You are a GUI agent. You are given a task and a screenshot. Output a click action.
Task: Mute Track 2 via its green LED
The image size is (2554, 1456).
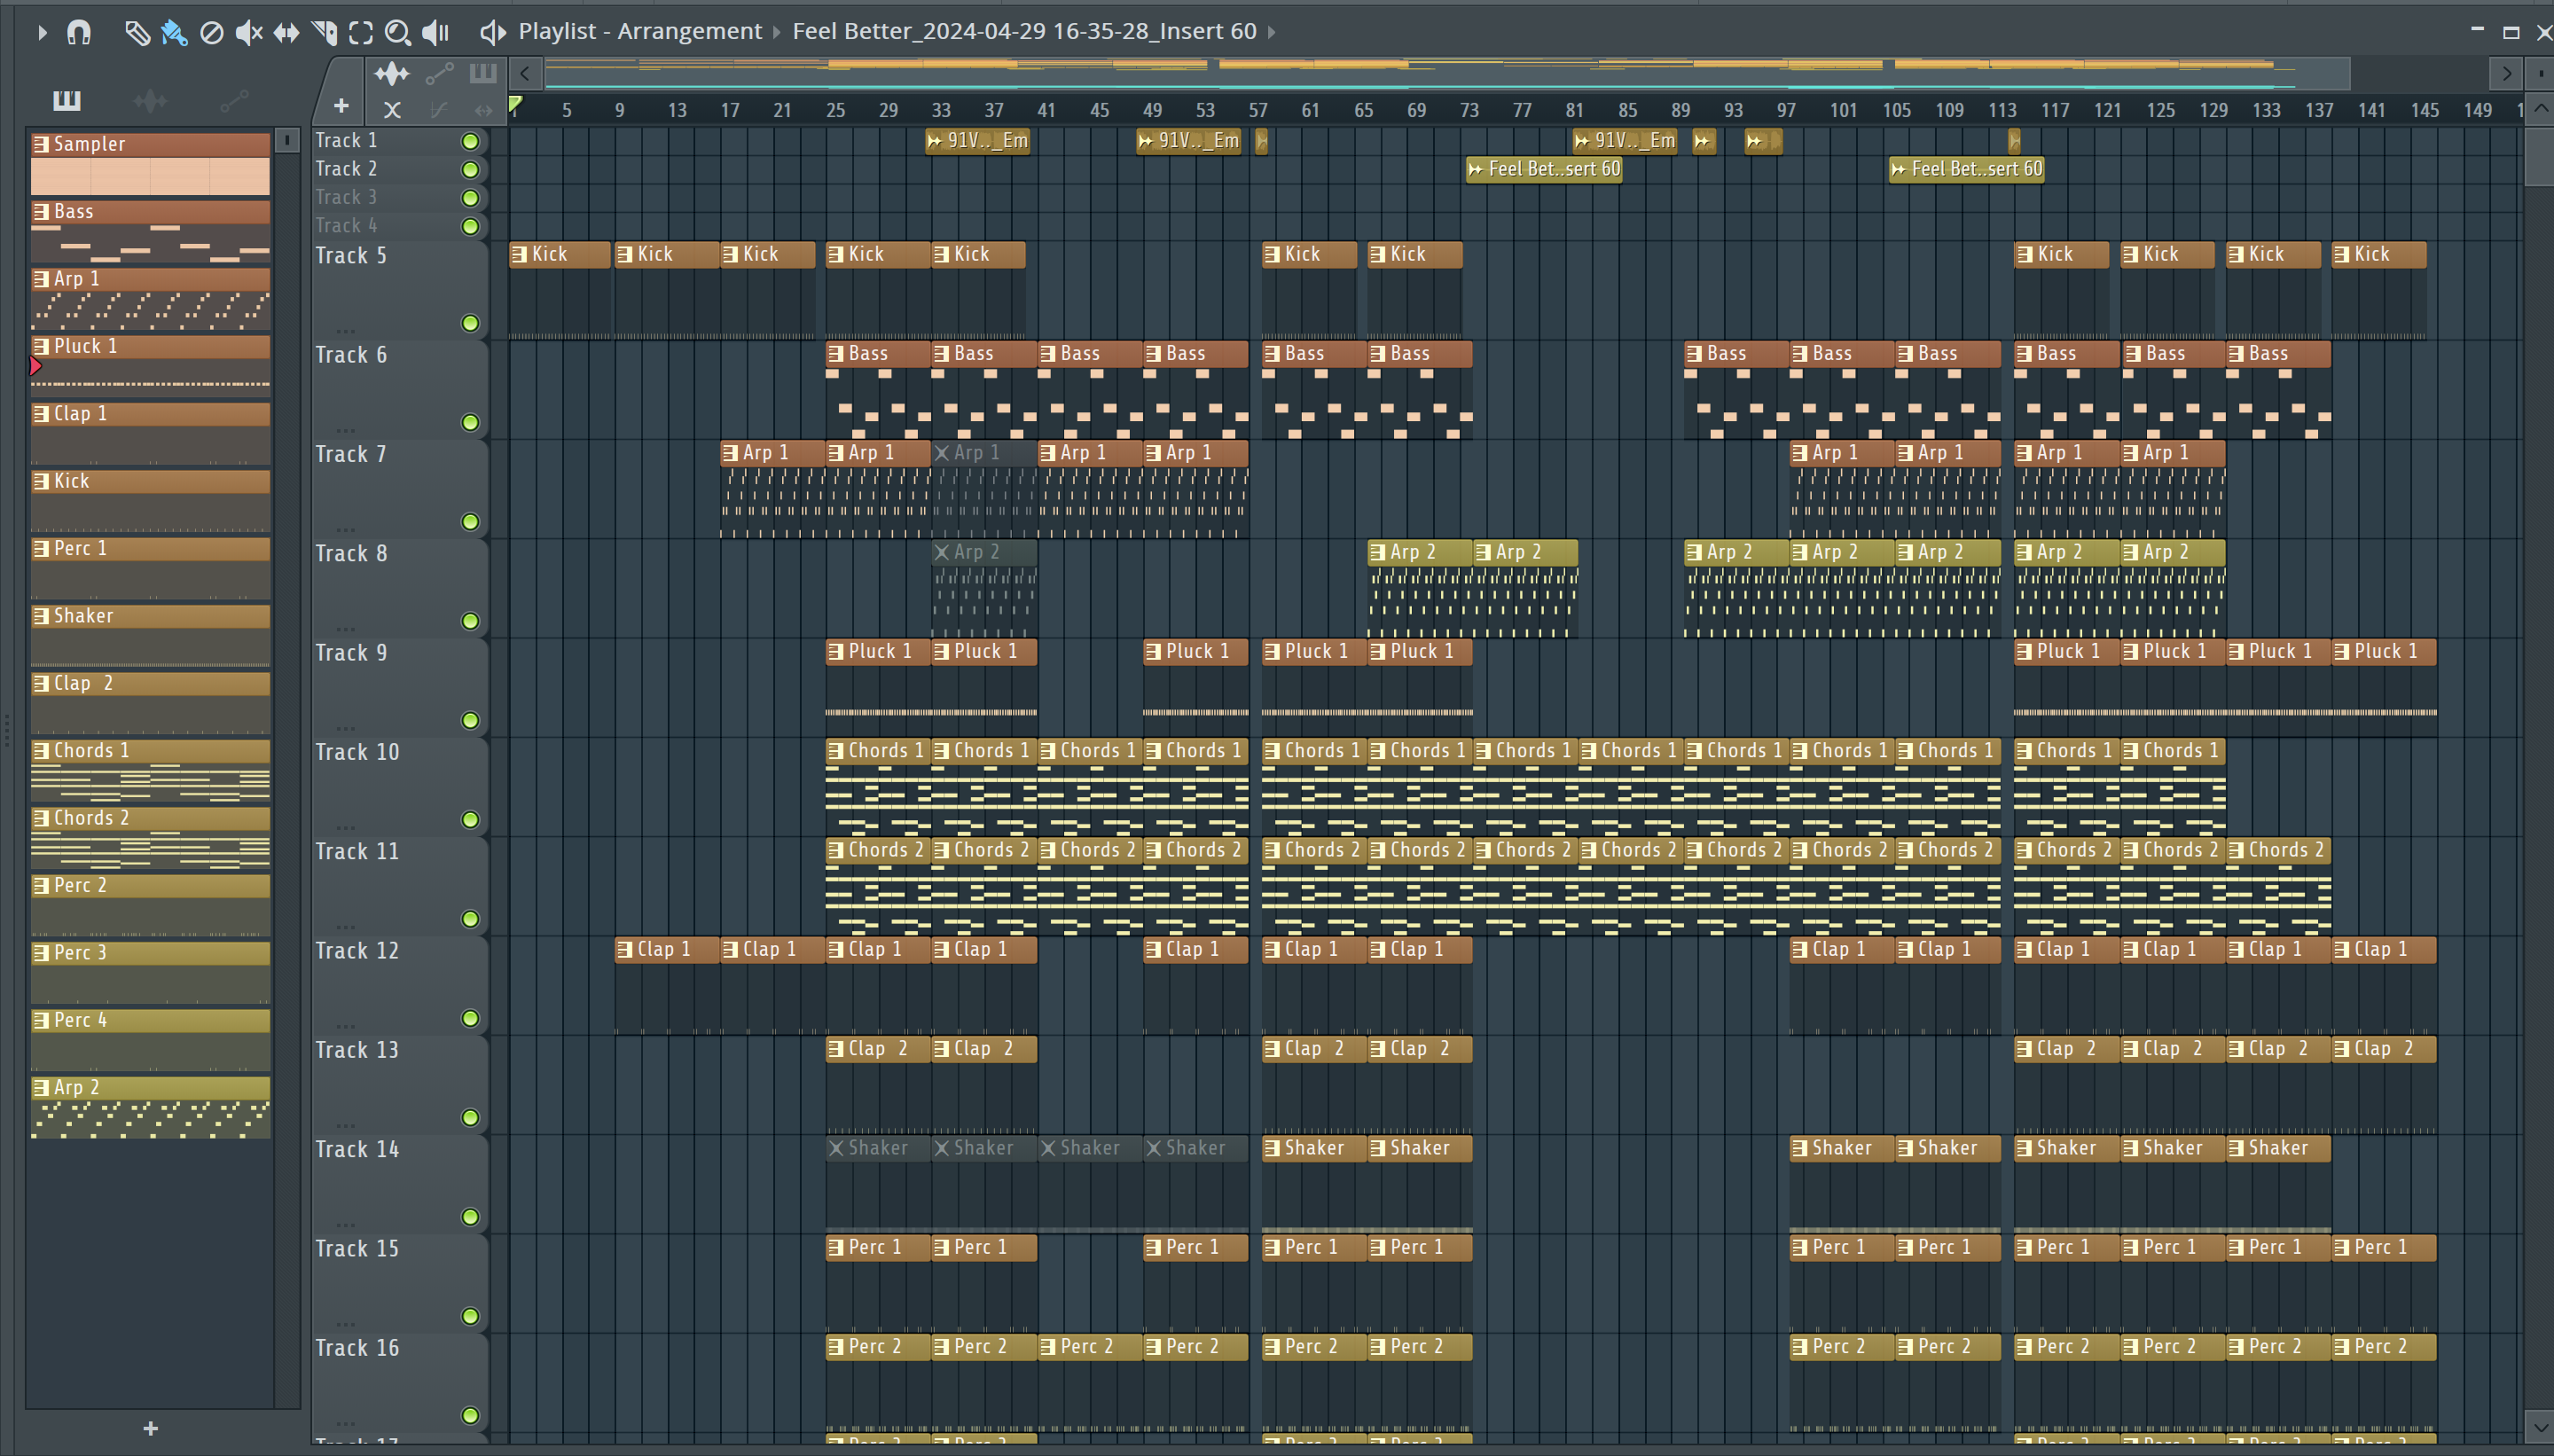point(470,169)
